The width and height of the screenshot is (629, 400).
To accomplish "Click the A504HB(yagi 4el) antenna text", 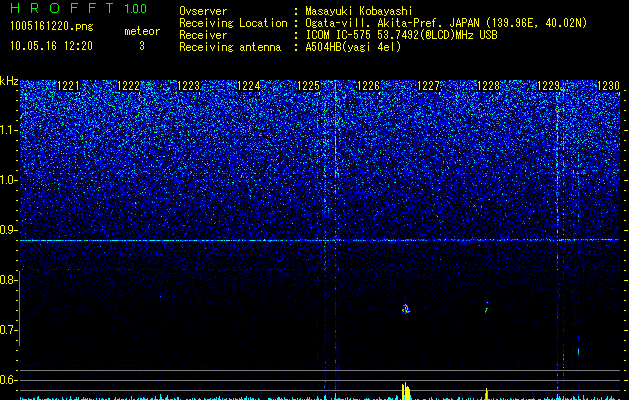I will [353, 47].
